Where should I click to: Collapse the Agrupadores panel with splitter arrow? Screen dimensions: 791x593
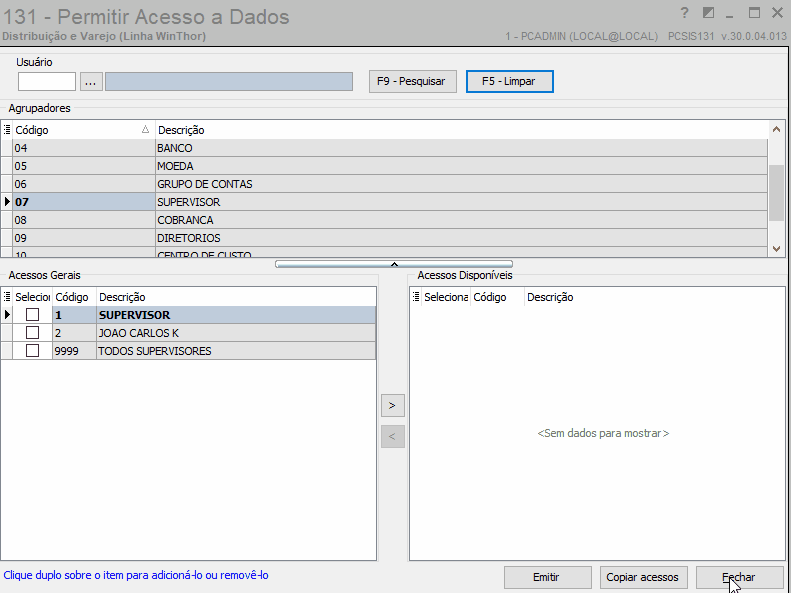pos(394,264)
